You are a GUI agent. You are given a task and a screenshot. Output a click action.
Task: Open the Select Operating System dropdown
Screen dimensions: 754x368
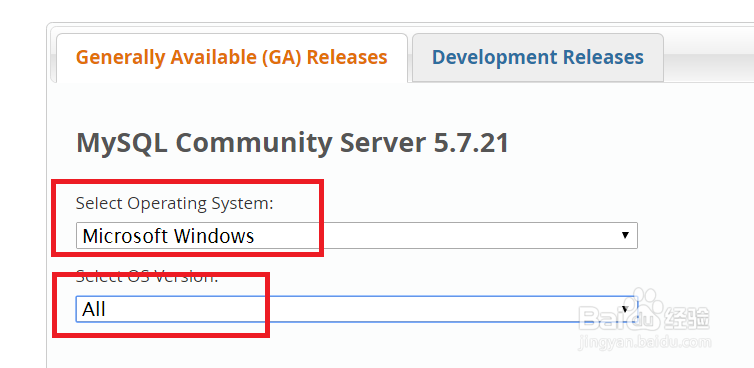coord(357,236)
